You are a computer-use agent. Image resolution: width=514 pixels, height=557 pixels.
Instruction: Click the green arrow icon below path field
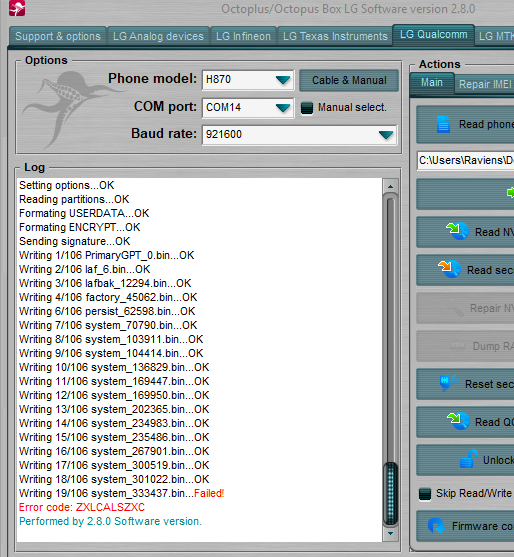[x=510, y=193]
